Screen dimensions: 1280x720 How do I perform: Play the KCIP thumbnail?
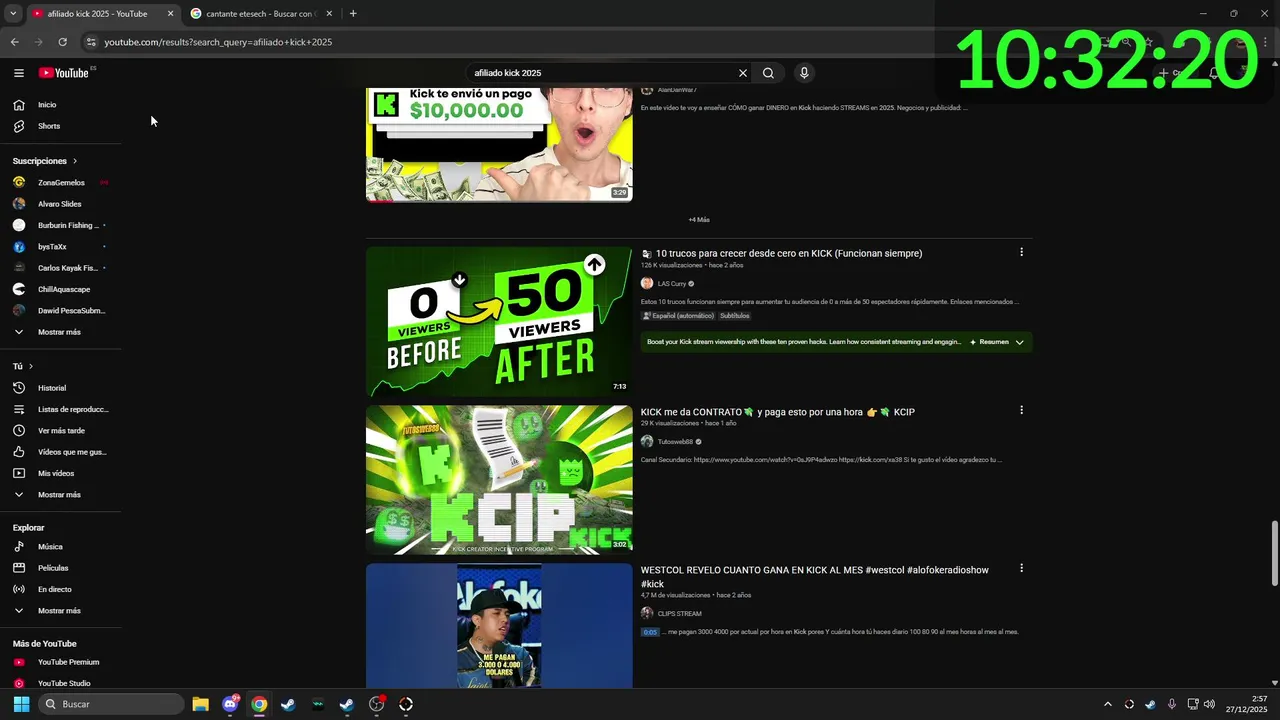point(499,480)
